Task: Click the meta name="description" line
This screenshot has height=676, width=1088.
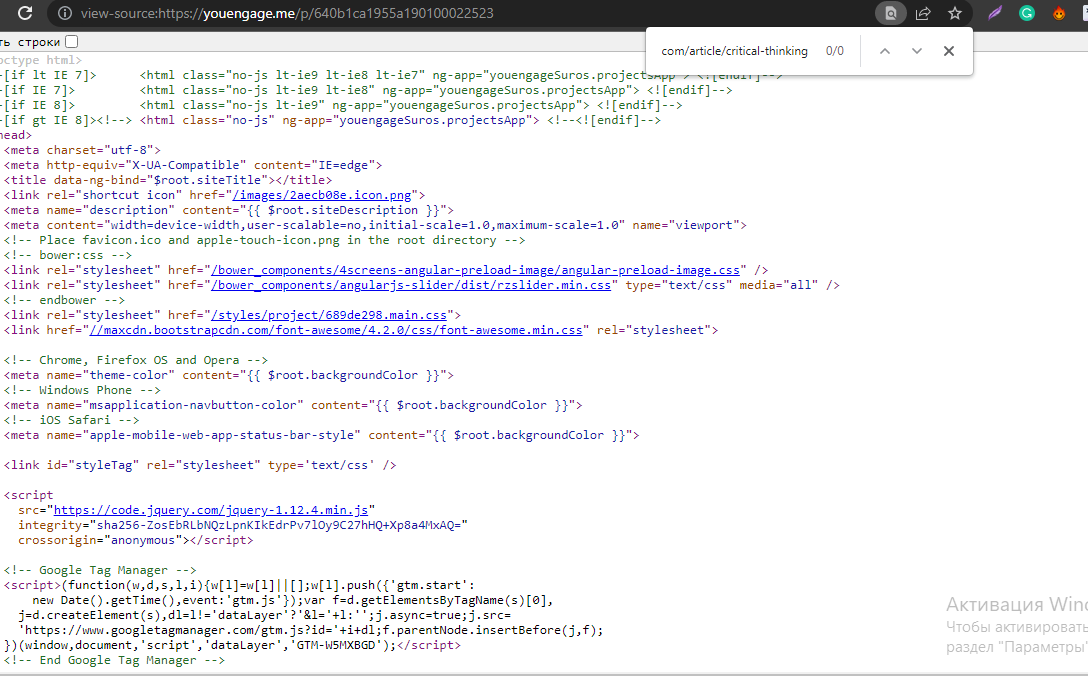Action: pyautogui.click(x=228, y=210)
